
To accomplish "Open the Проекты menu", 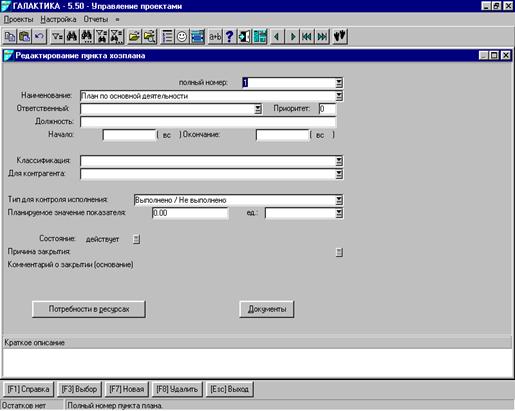I will (19, 19).
